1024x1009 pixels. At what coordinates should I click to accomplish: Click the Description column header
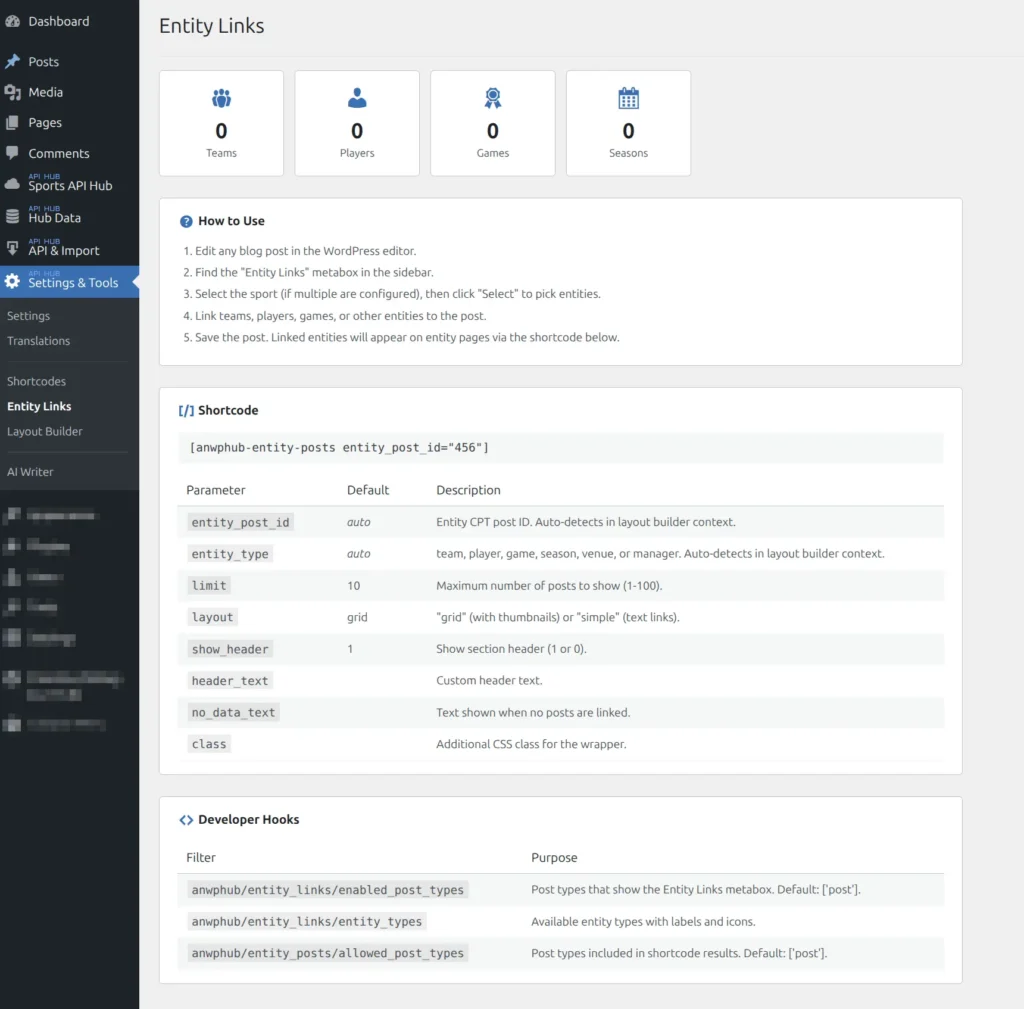pos(468,490)
